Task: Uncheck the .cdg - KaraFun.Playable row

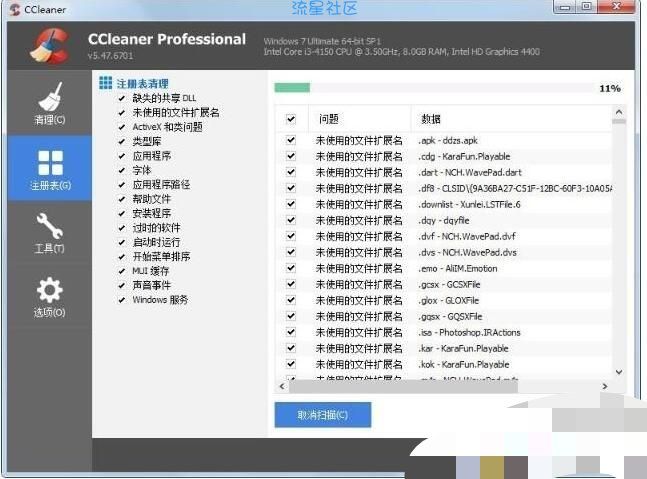Action: pos(291,156)
